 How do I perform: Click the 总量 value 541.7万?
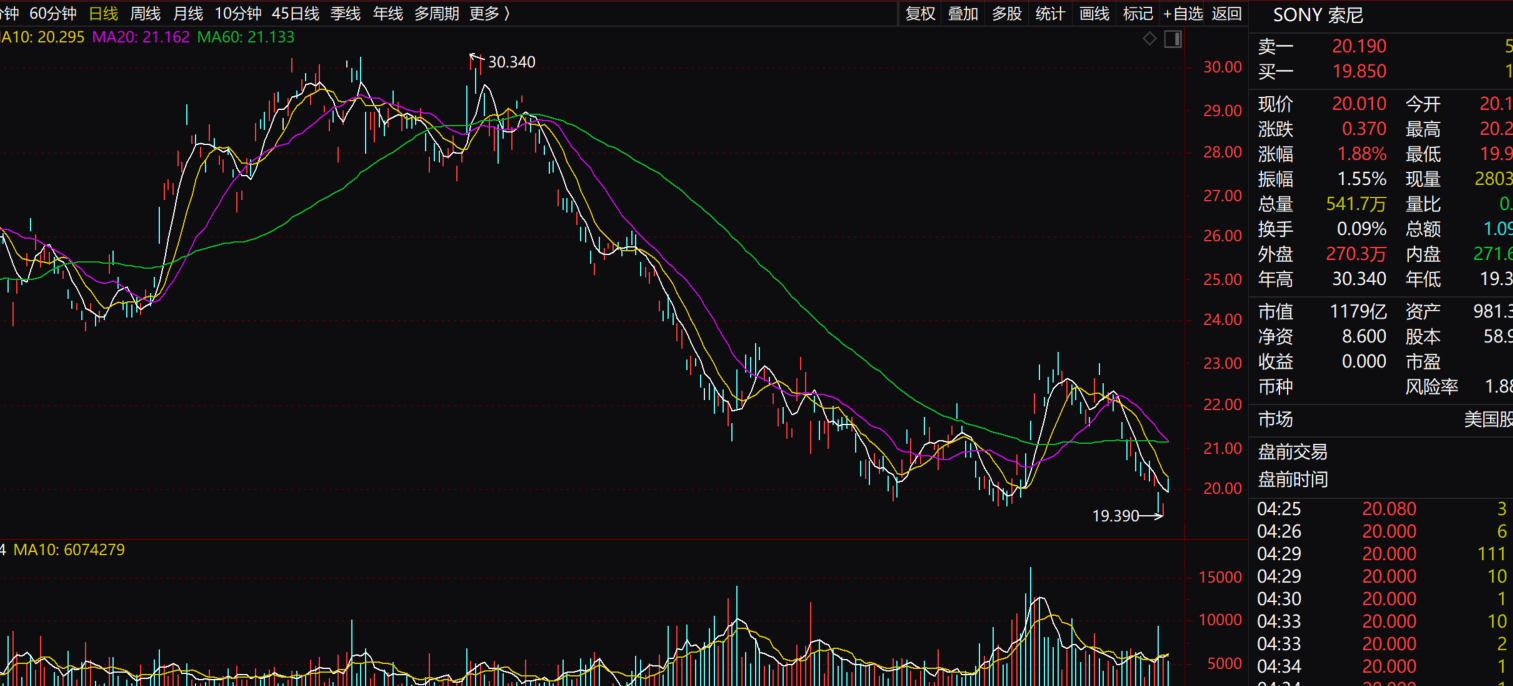click(x=1358, y=204)
